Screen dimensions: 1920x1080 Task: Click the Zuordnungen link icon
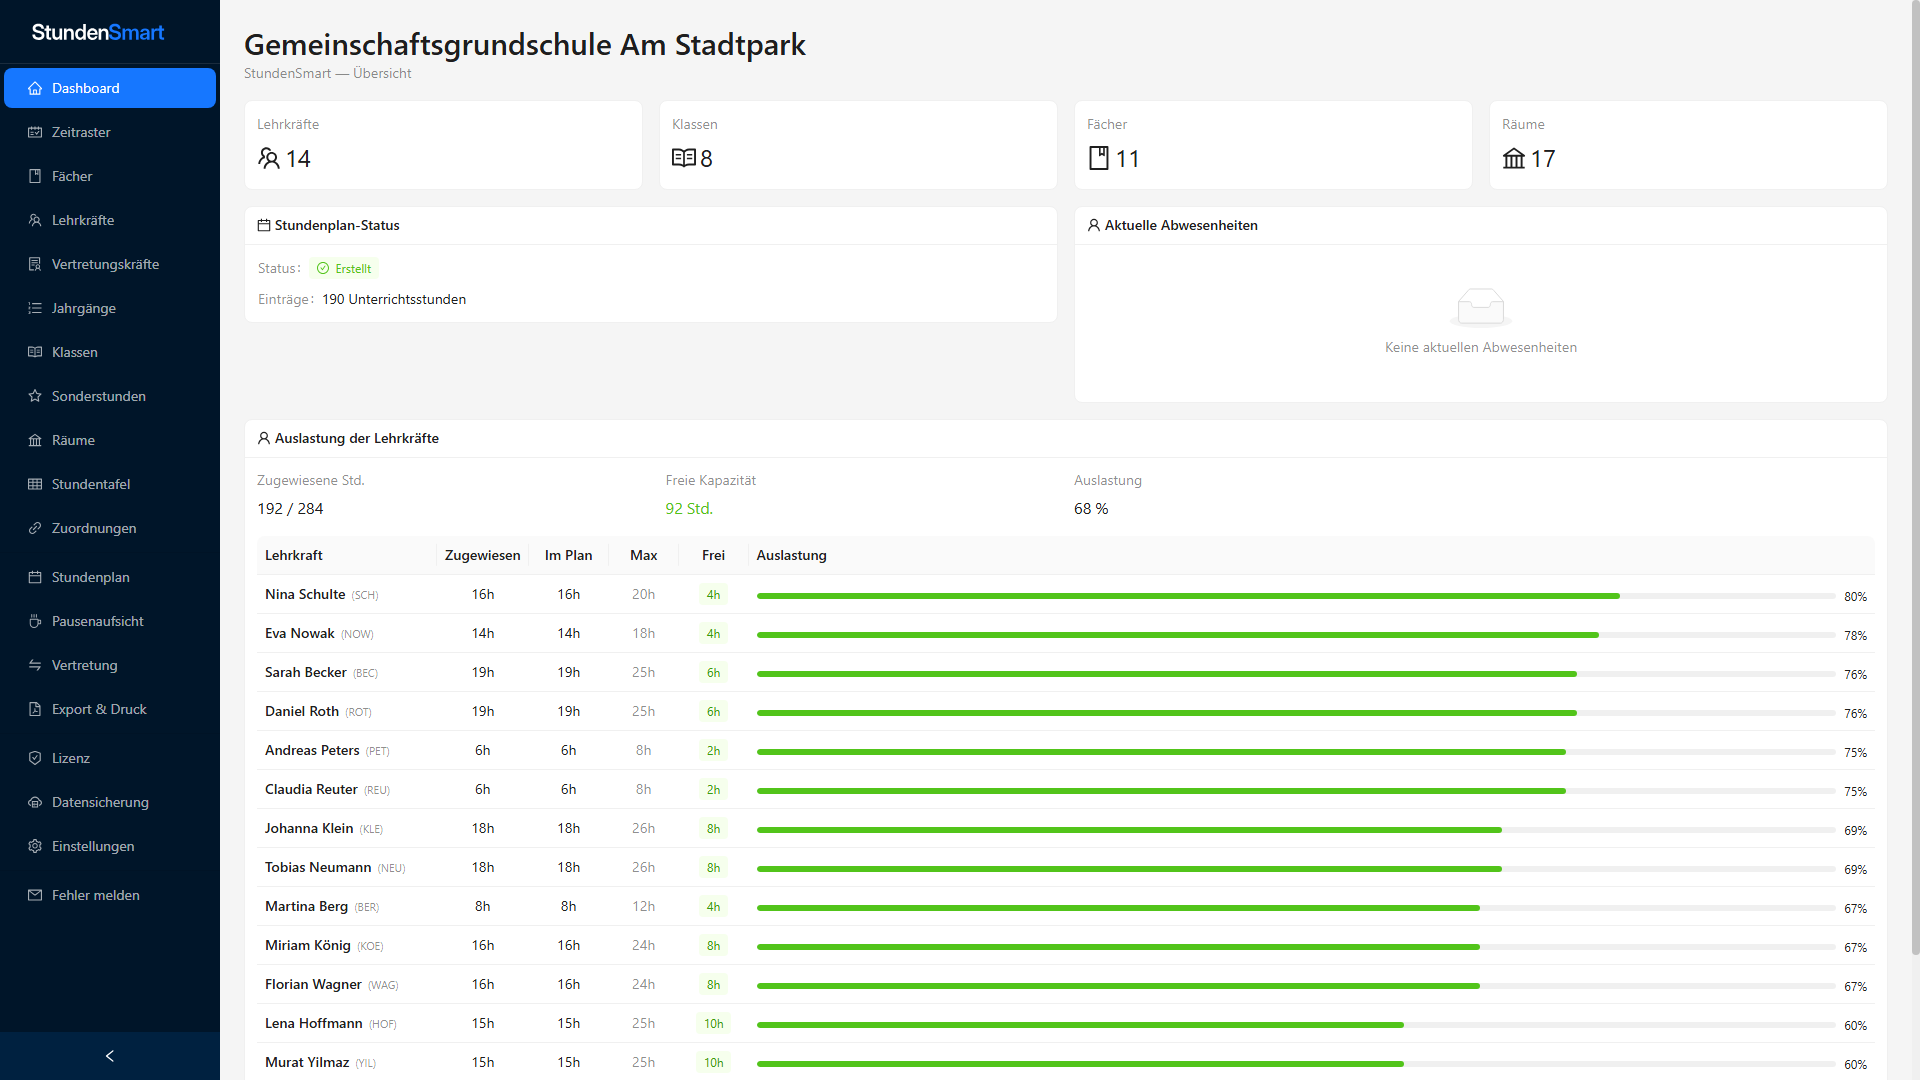(35, 528)
